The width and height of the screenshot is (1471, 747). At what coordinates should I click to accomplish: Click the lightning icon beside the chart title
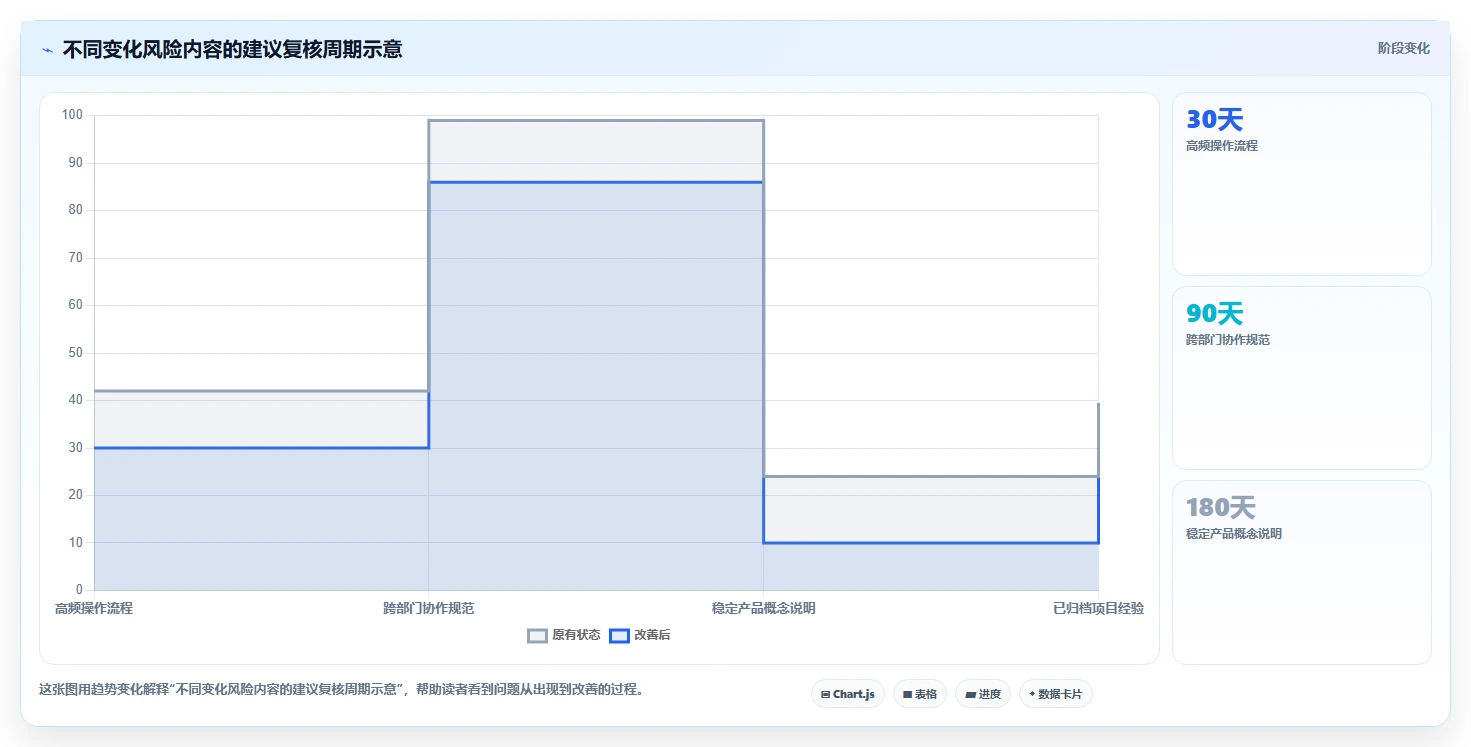click(x=47, y=50)
